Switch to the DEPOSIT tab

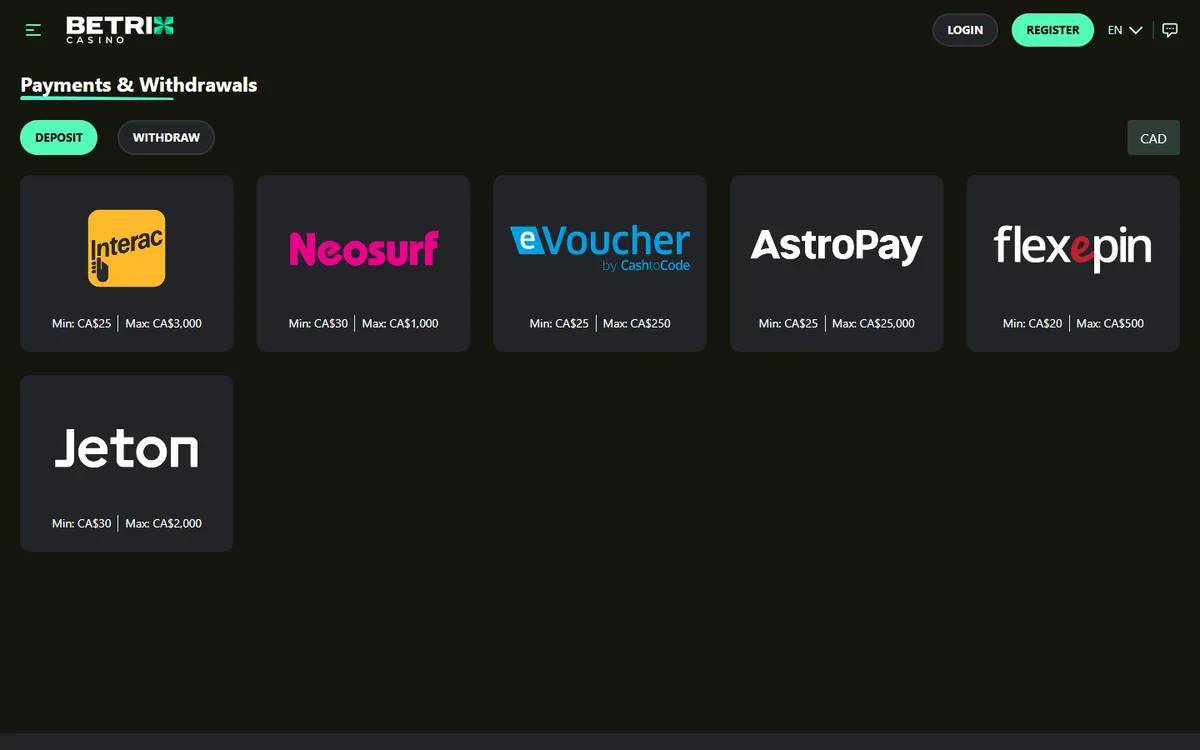click(59, 137)
